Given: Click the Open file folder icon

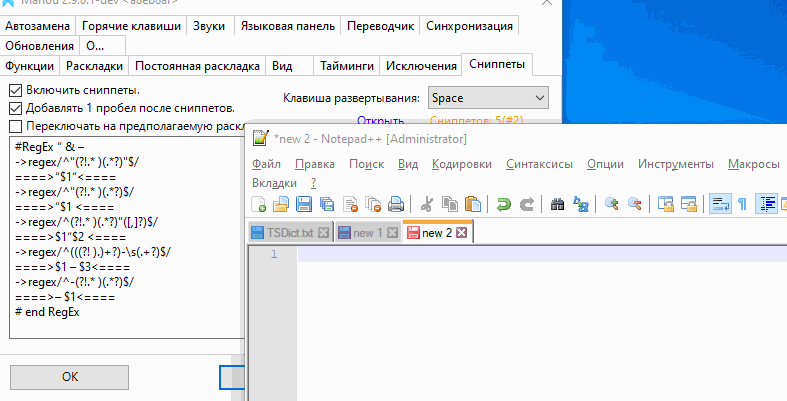Looking at the screenshot, I should [281, 204].
